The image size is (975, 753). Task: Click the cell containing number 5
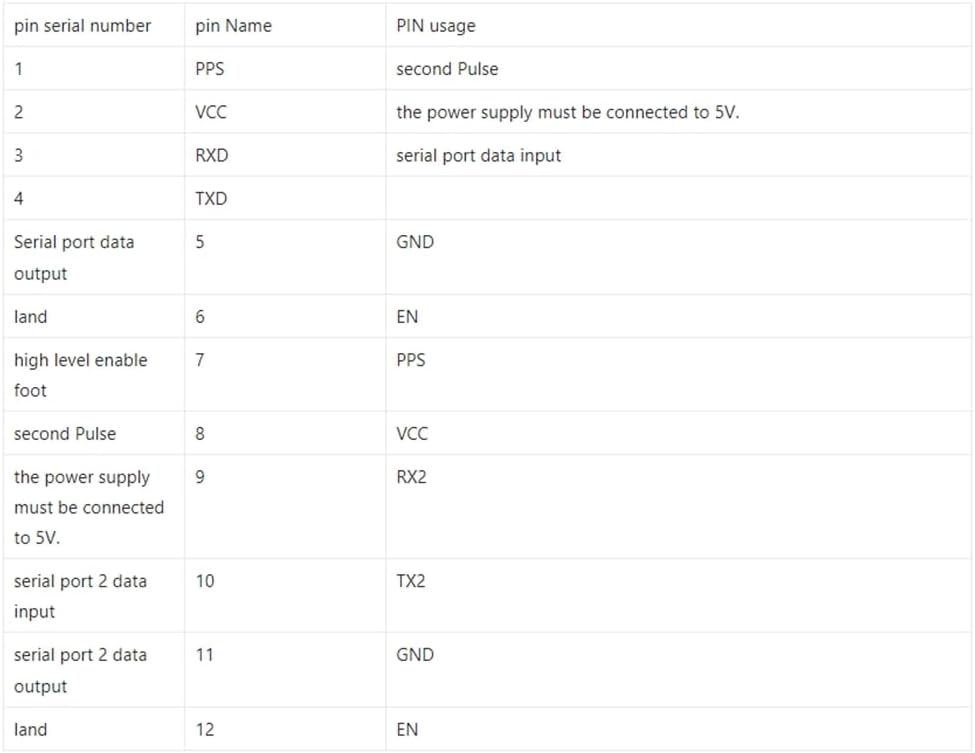click(200, 242)
